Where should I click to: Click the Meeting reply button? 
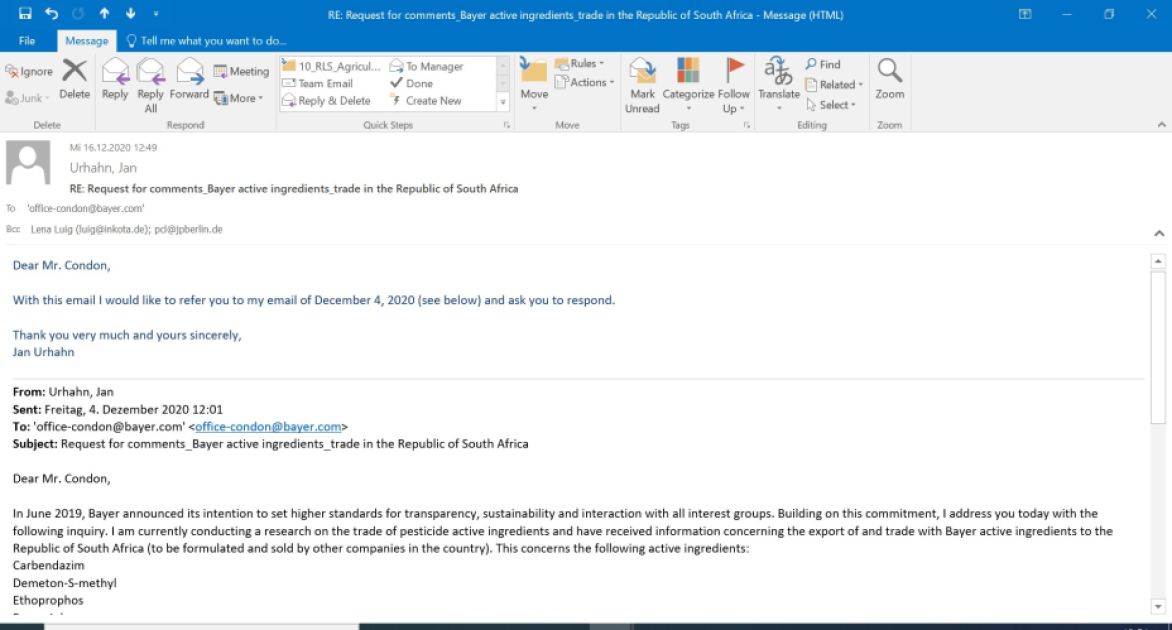coord(241,71)
